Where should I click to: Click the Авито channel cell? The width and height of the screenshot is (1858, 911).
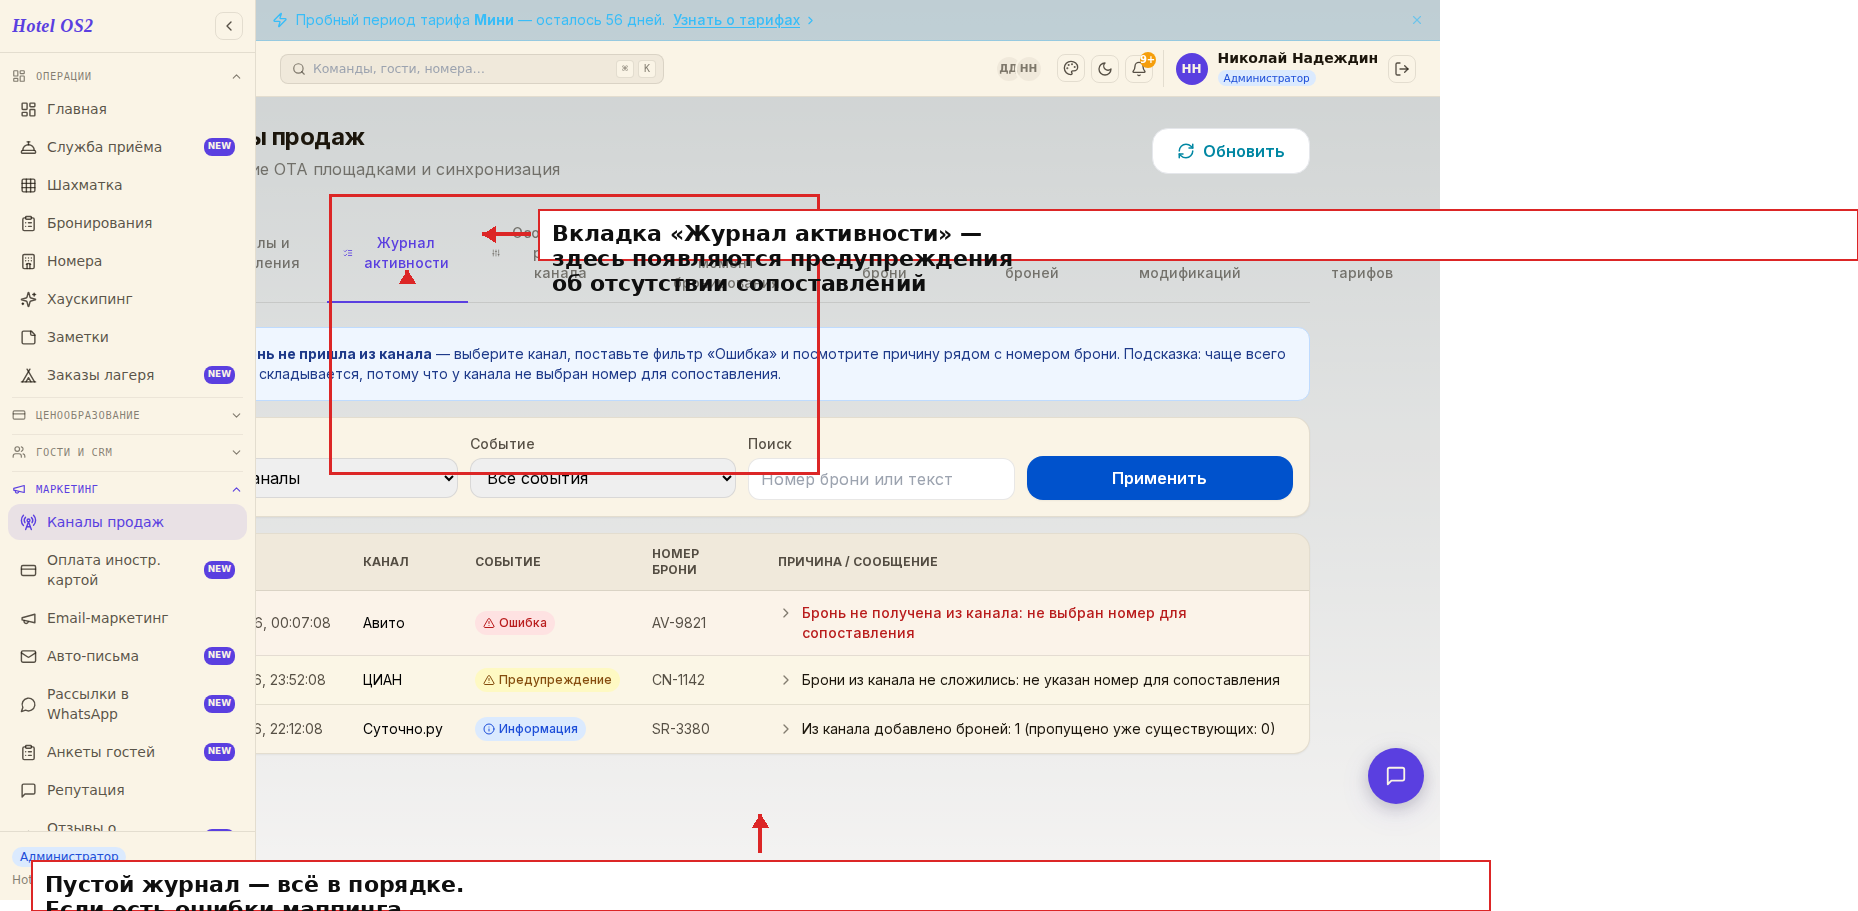[384, 623]
